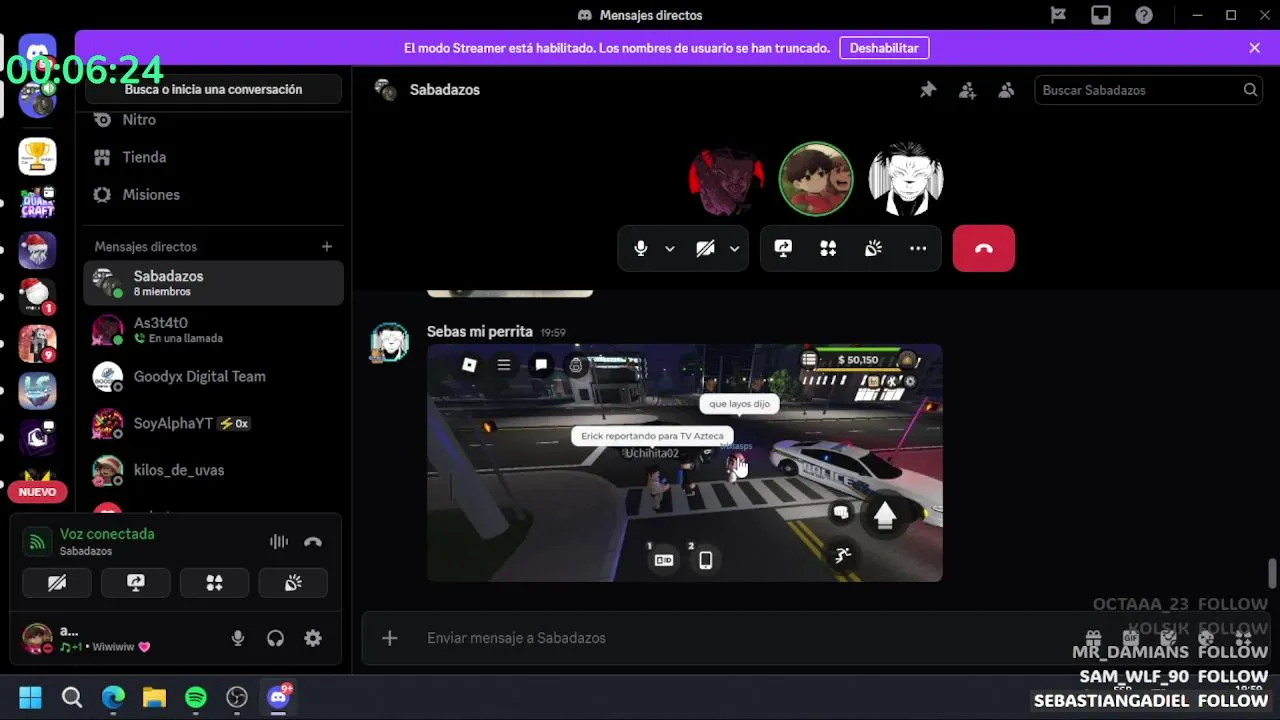Turn on camera in call controls
The image size is (1280, 720).
click(705, 249)
